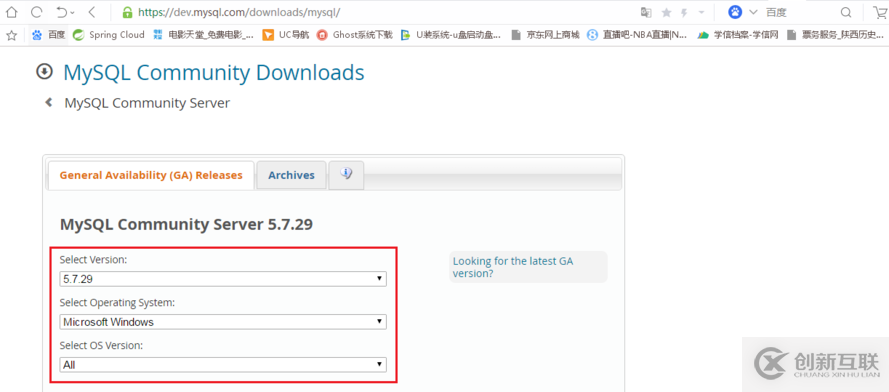Click the Select Operating System label
Screen dimensions: 889x392
tap(117, 303)
